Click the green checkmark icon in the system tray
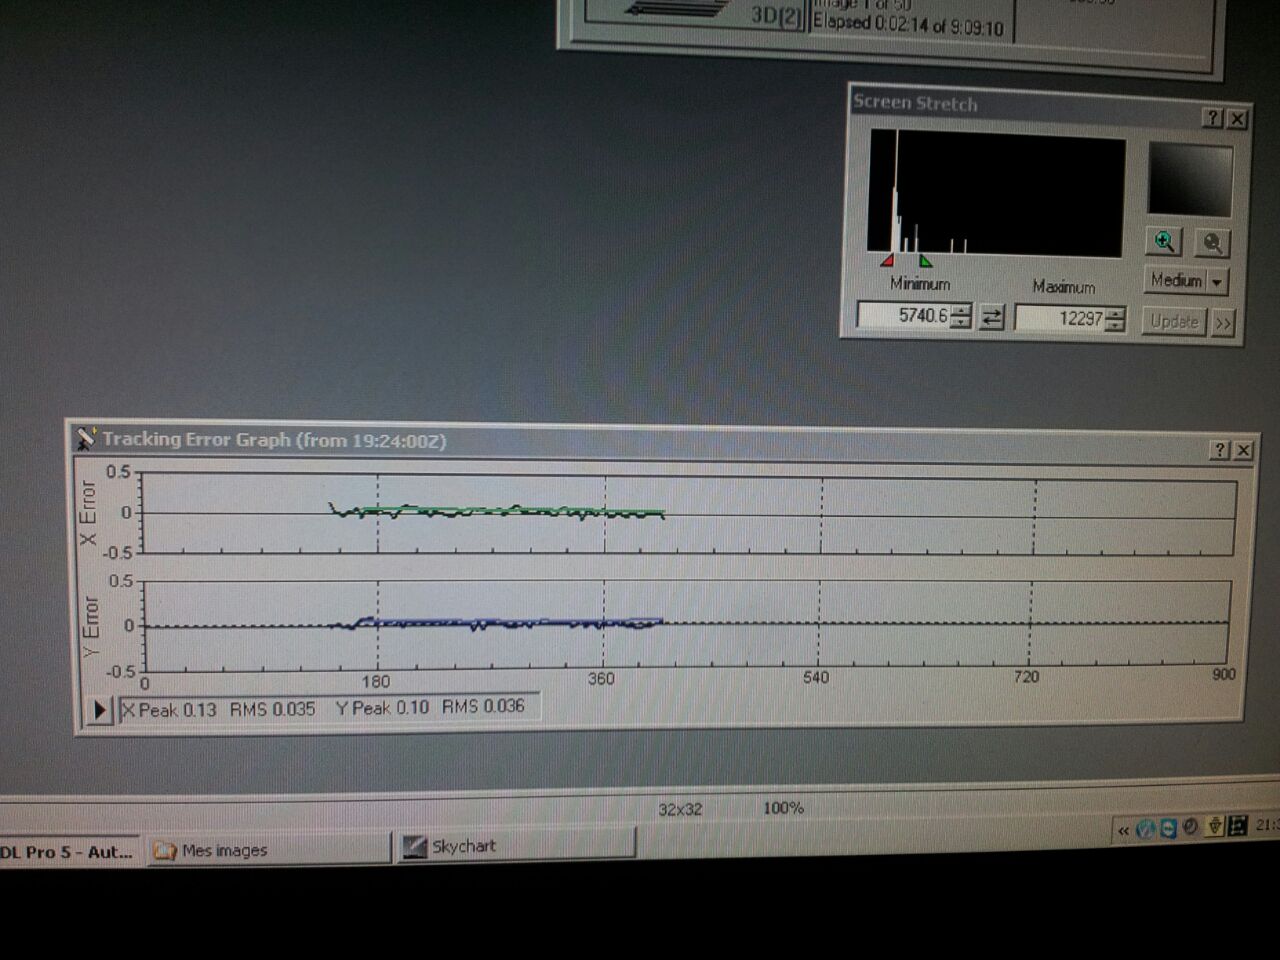The image size is (1280, 960). point(1146,829)
